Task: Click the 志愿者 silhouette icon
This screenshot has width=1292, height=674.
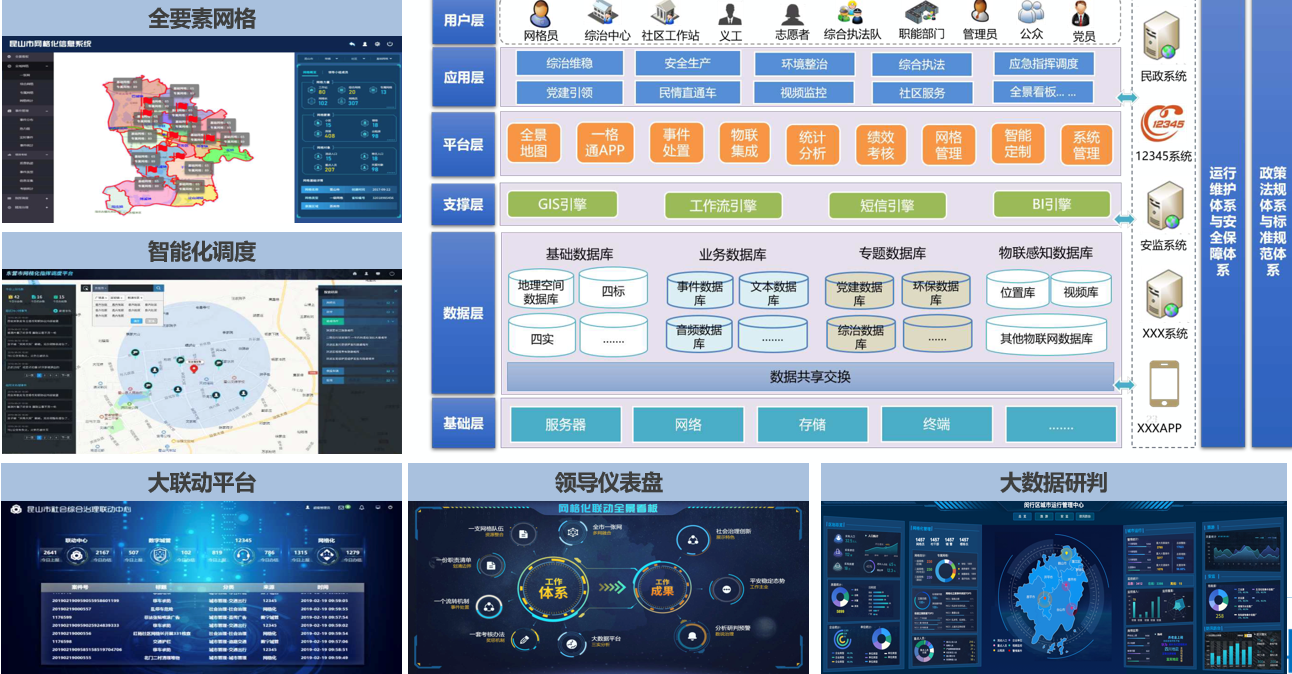Action: click(x=792, y=14)
